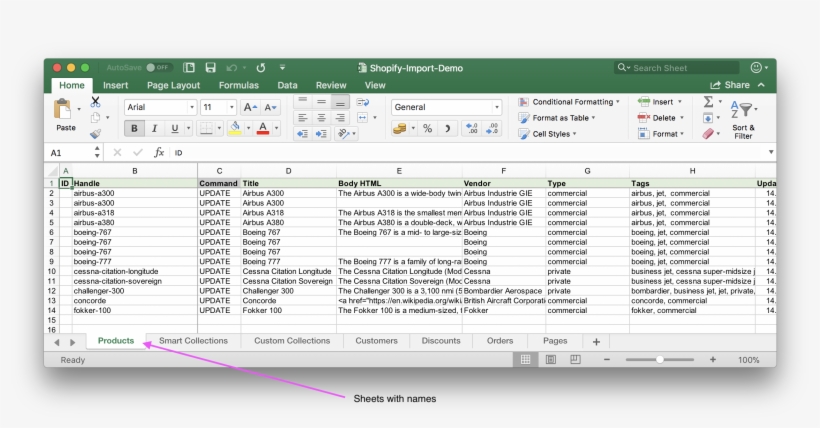This screenshot has height=428, width=820.
Task: Apply percent style format
Action: pos(427,129)
